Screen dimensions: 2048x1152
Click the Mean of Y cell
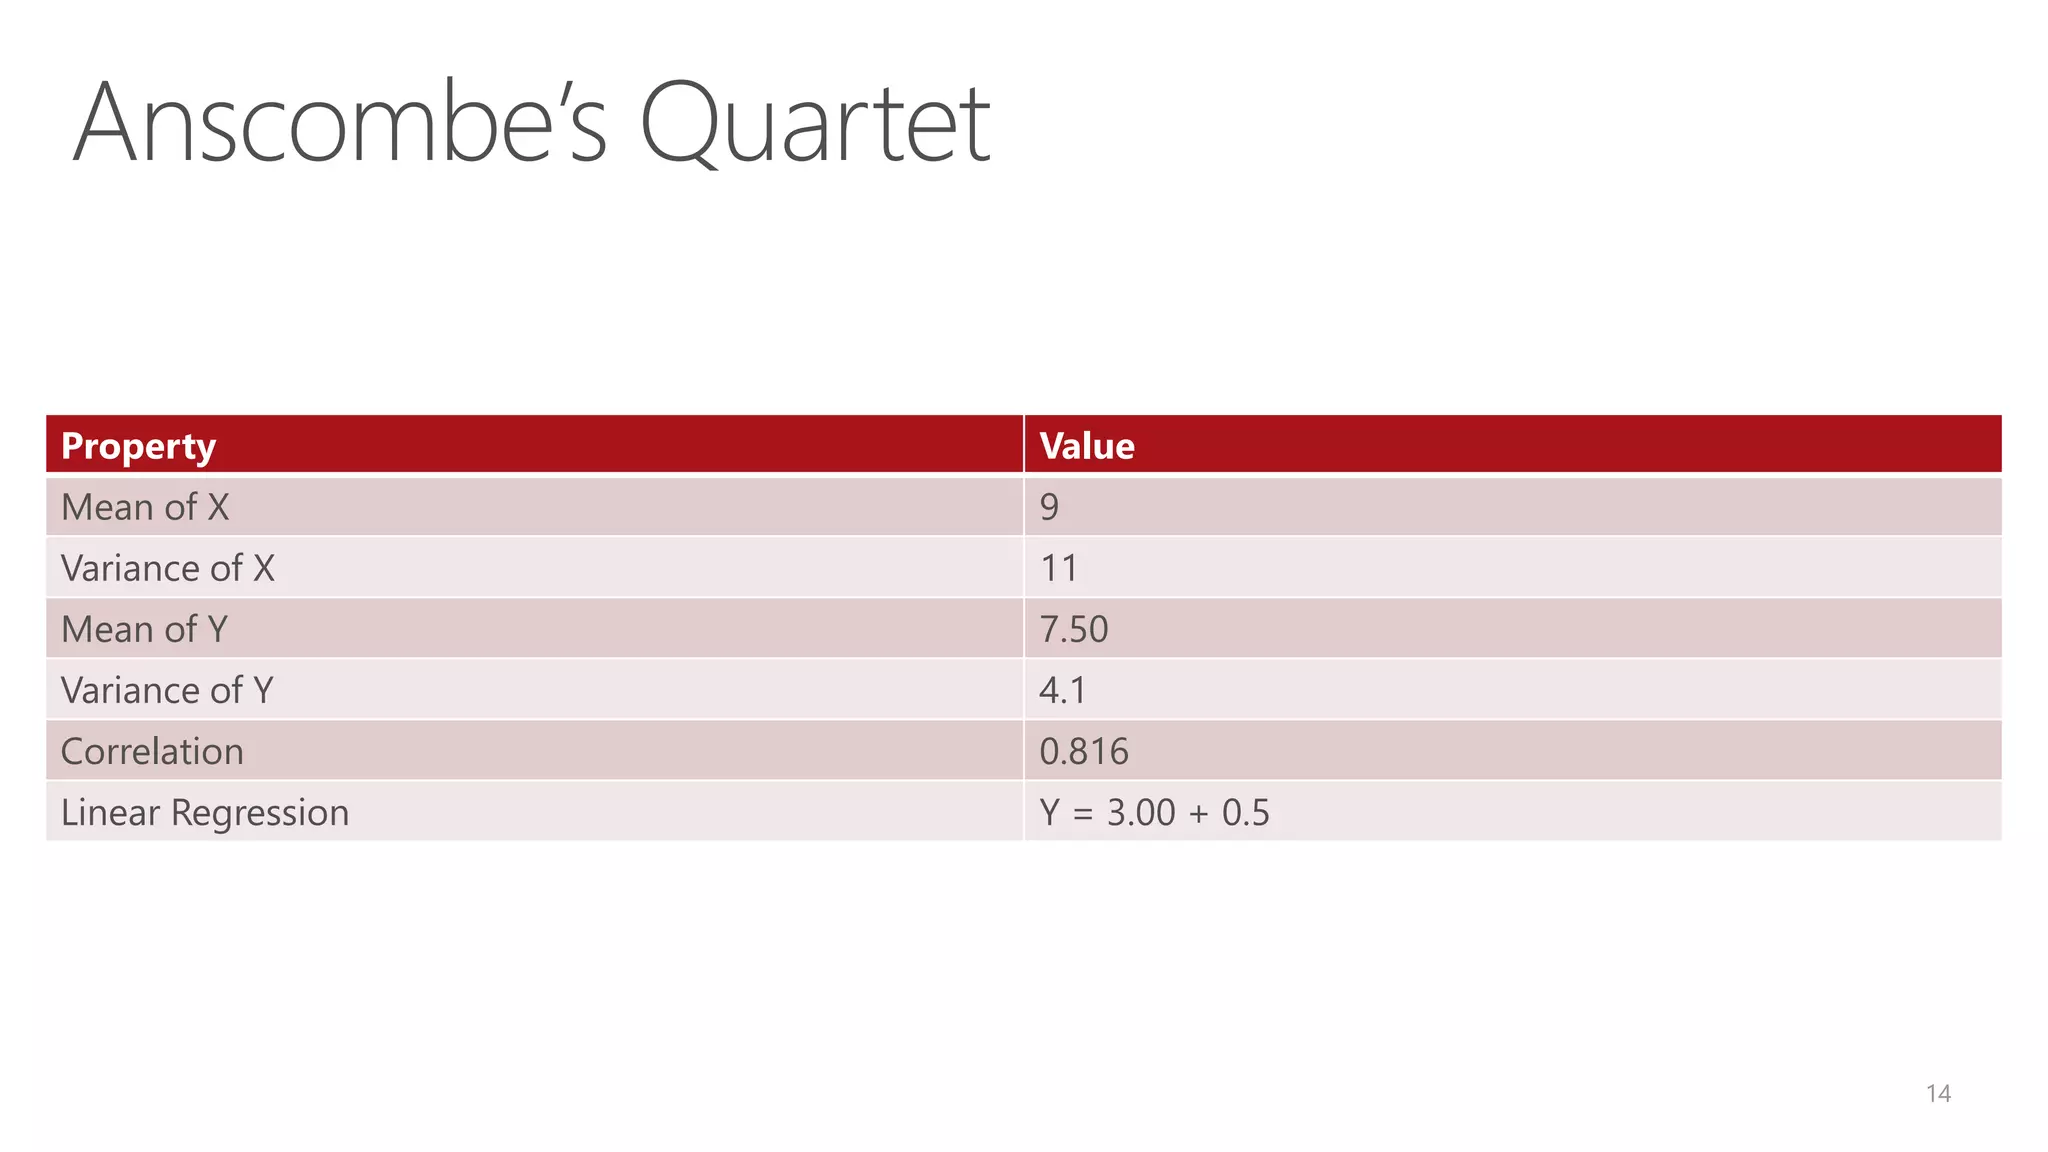click(535, 629)
